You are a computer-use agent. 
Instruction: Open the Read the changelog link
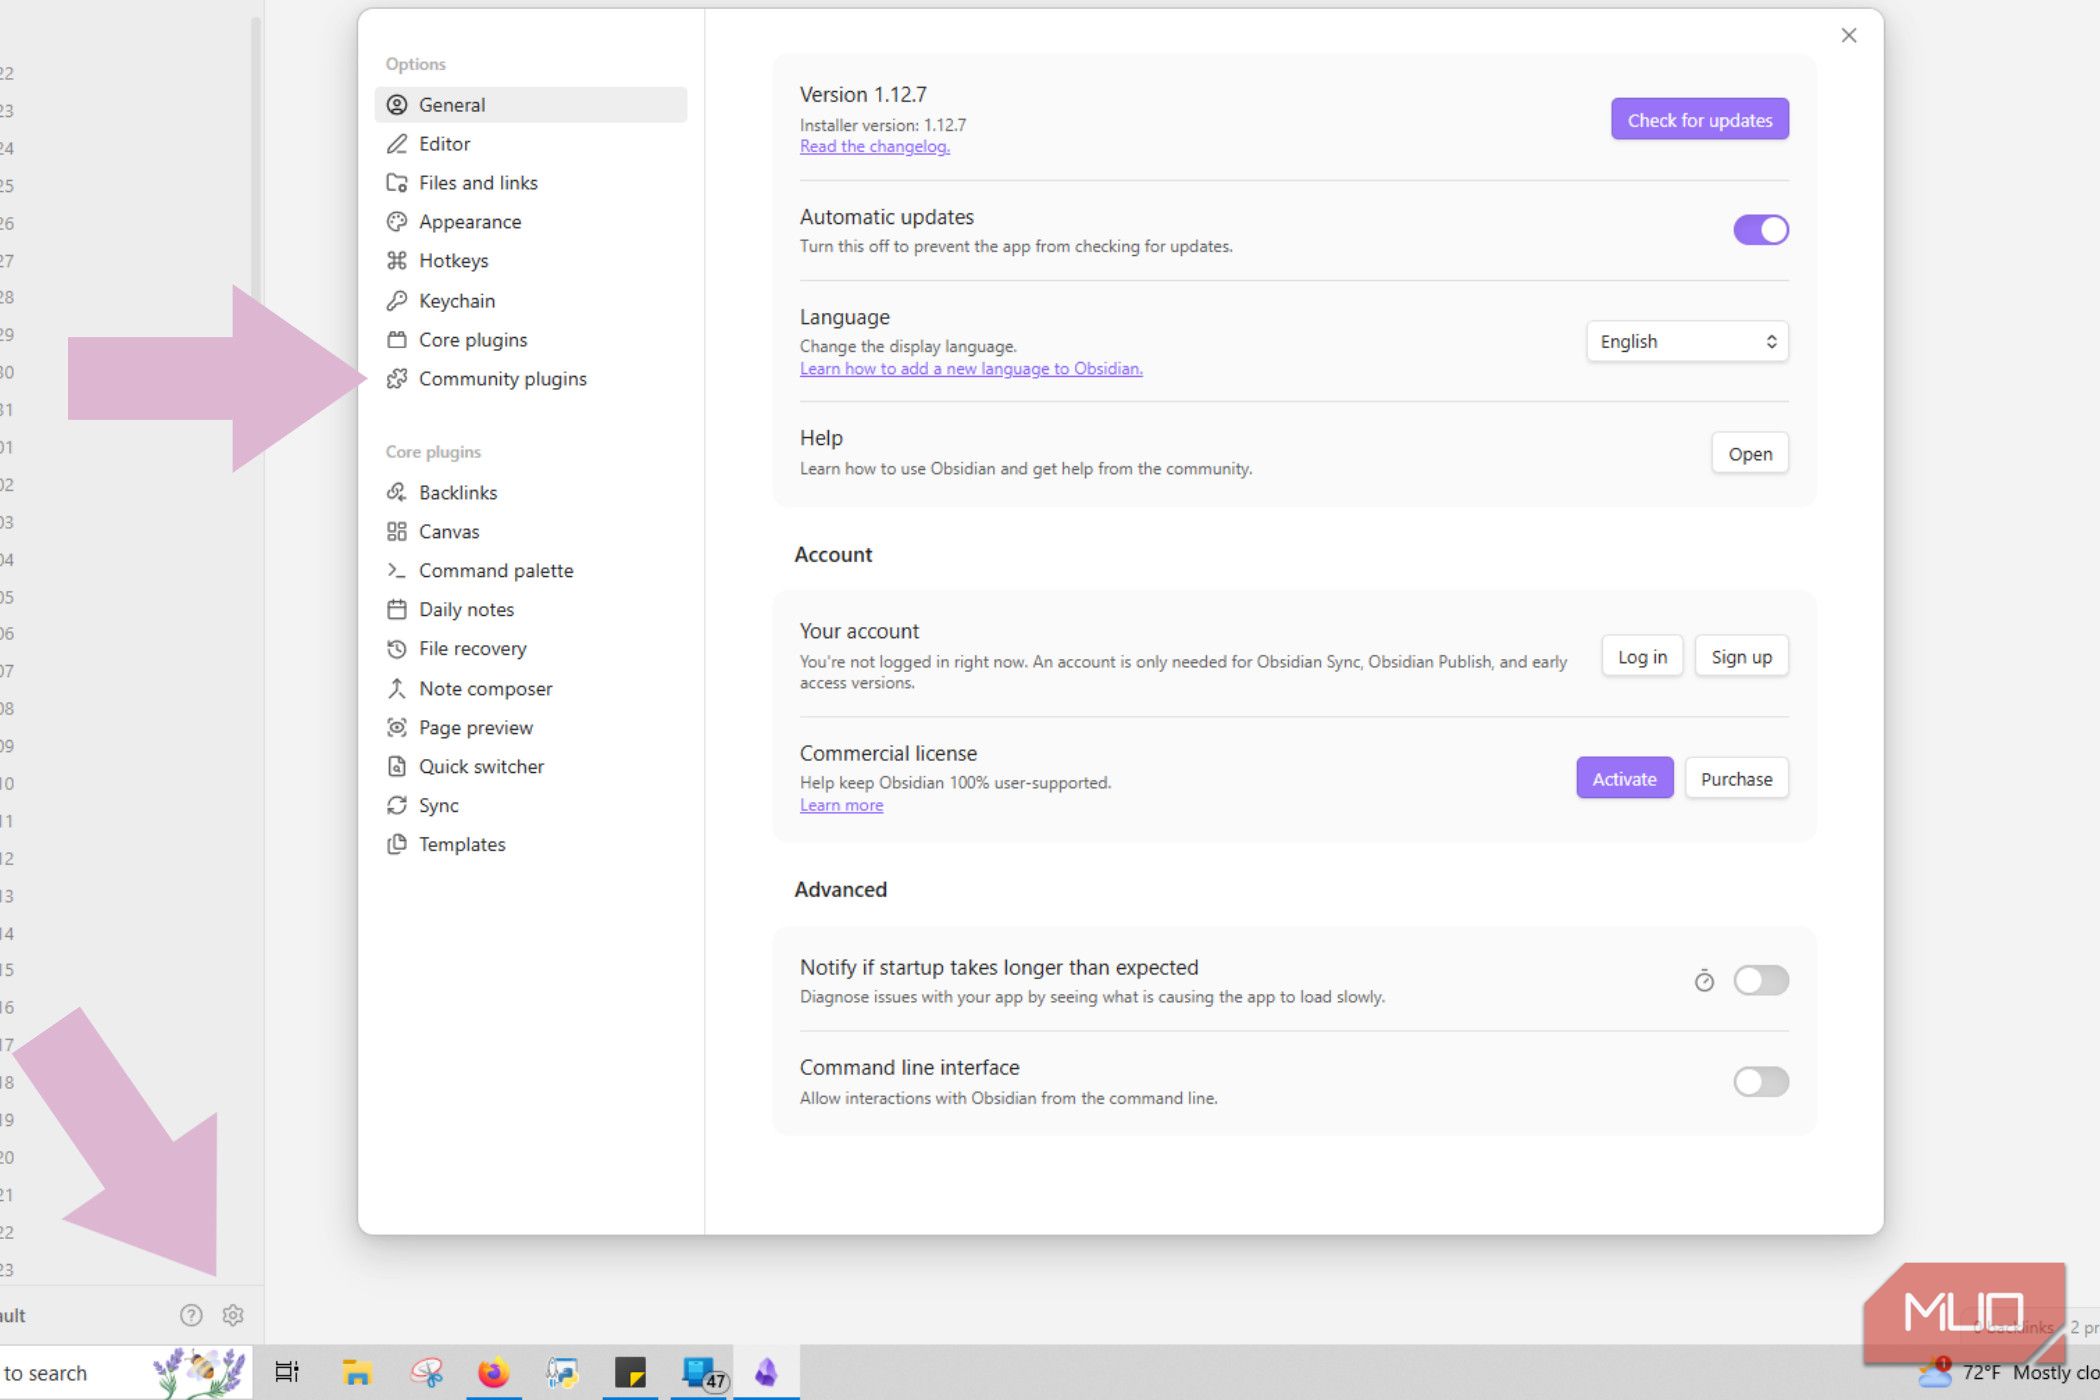[874, 147]
